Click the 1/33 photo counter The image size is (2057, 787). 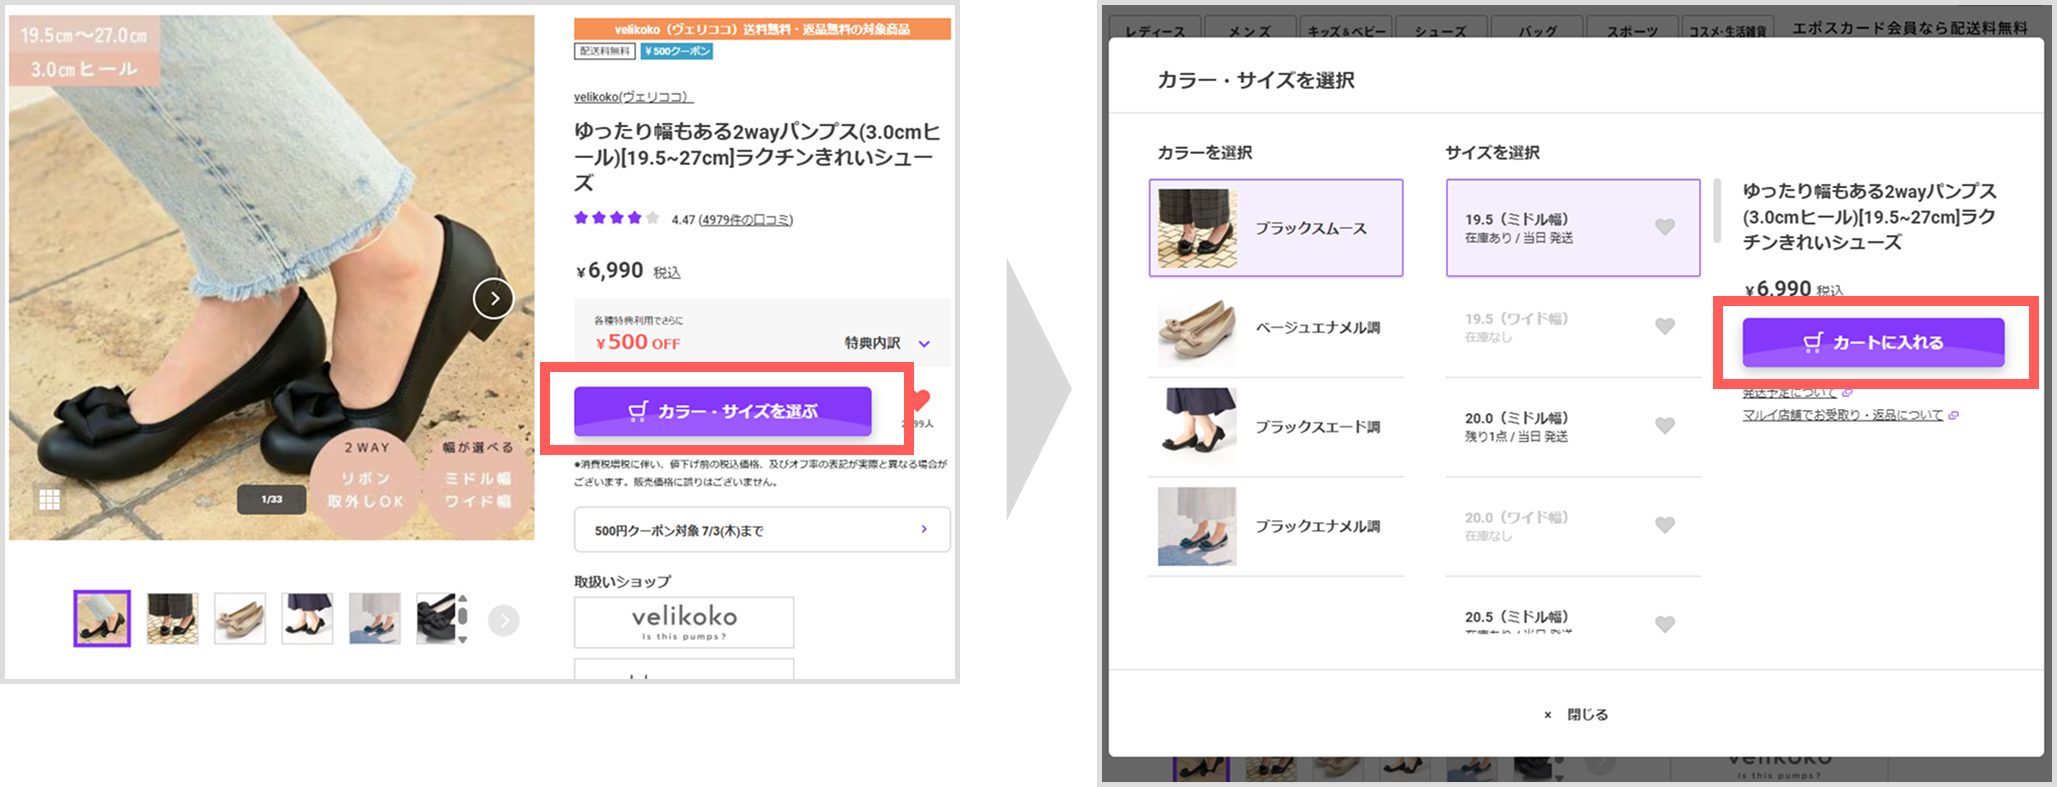pyautogui.click(x=271, y=499)
